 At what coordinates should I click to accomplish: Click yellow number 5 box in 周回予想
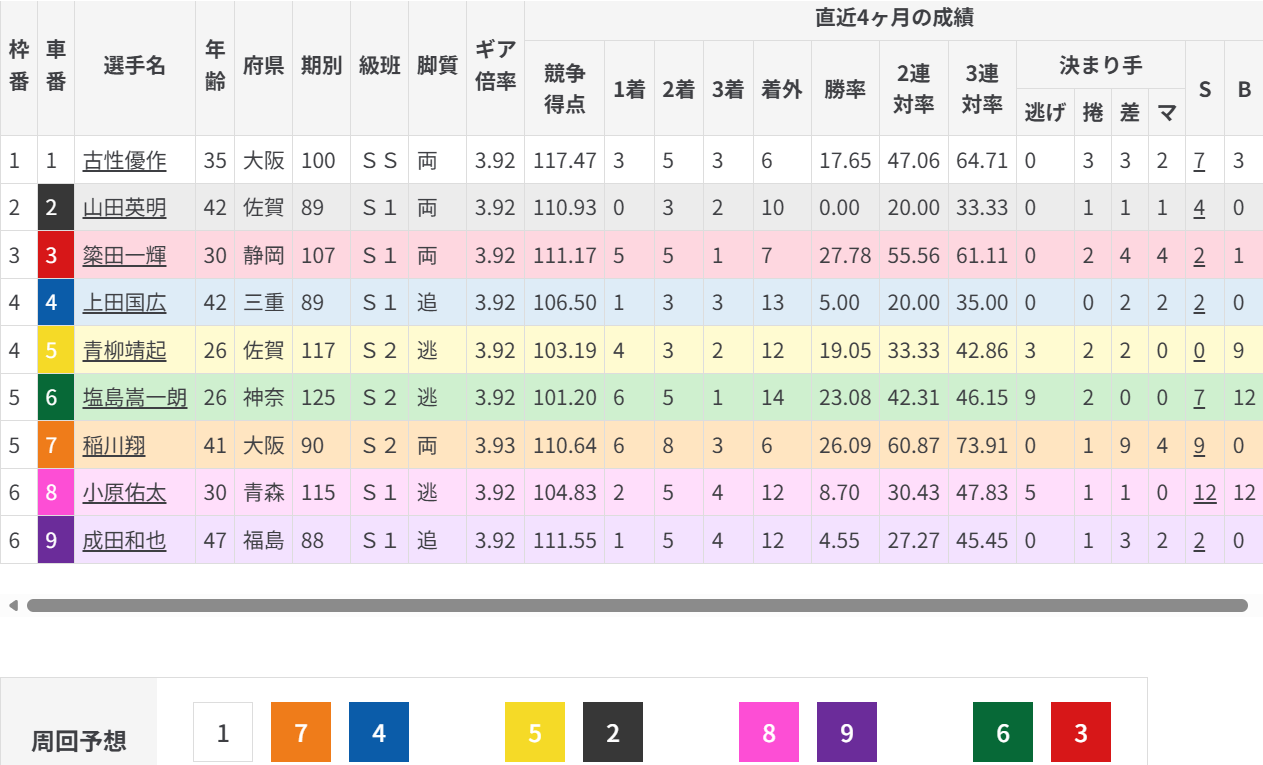(535, 733)
